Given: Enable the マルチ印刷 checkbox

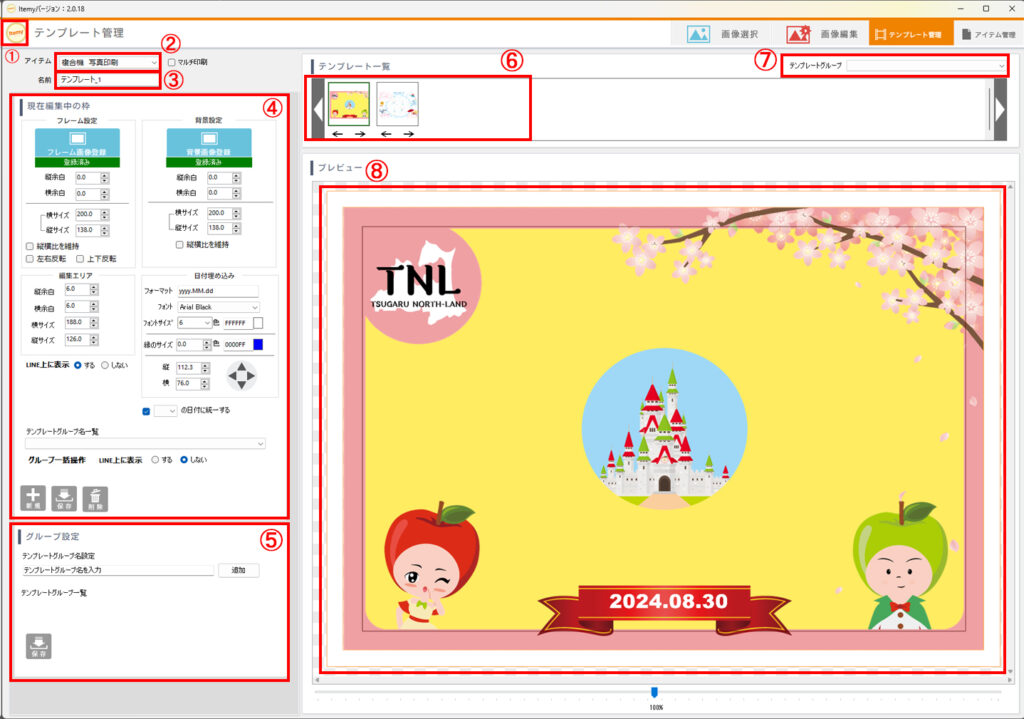Looking at the screenshot, I should click(172, 62).
